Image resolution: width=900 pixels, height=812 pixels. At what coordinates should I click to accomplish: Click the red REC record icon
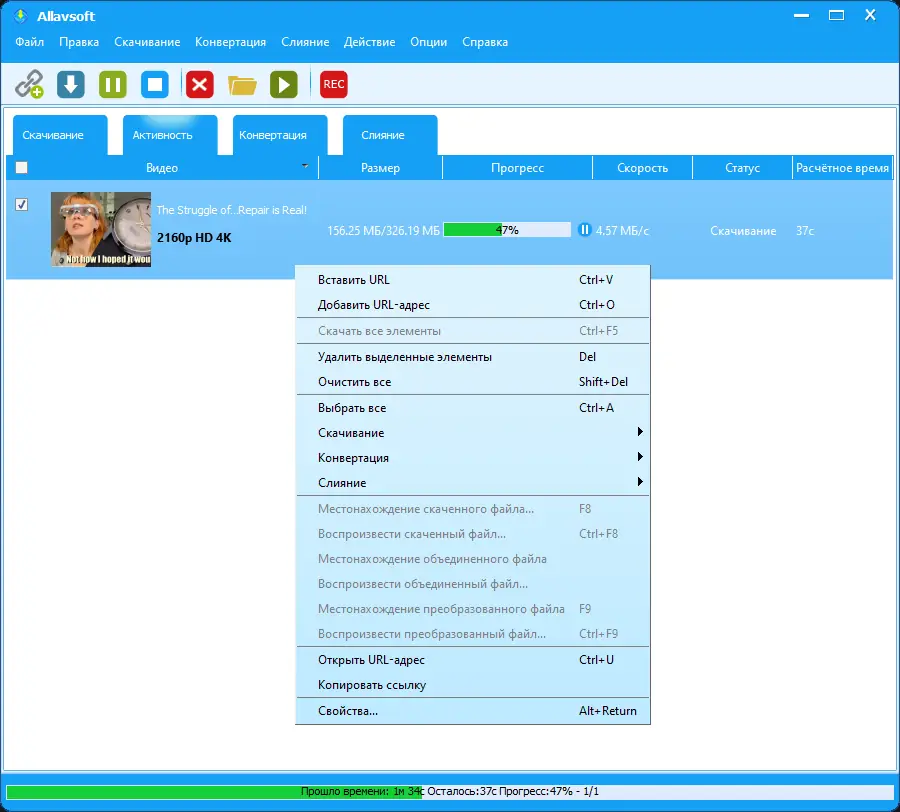333,84
